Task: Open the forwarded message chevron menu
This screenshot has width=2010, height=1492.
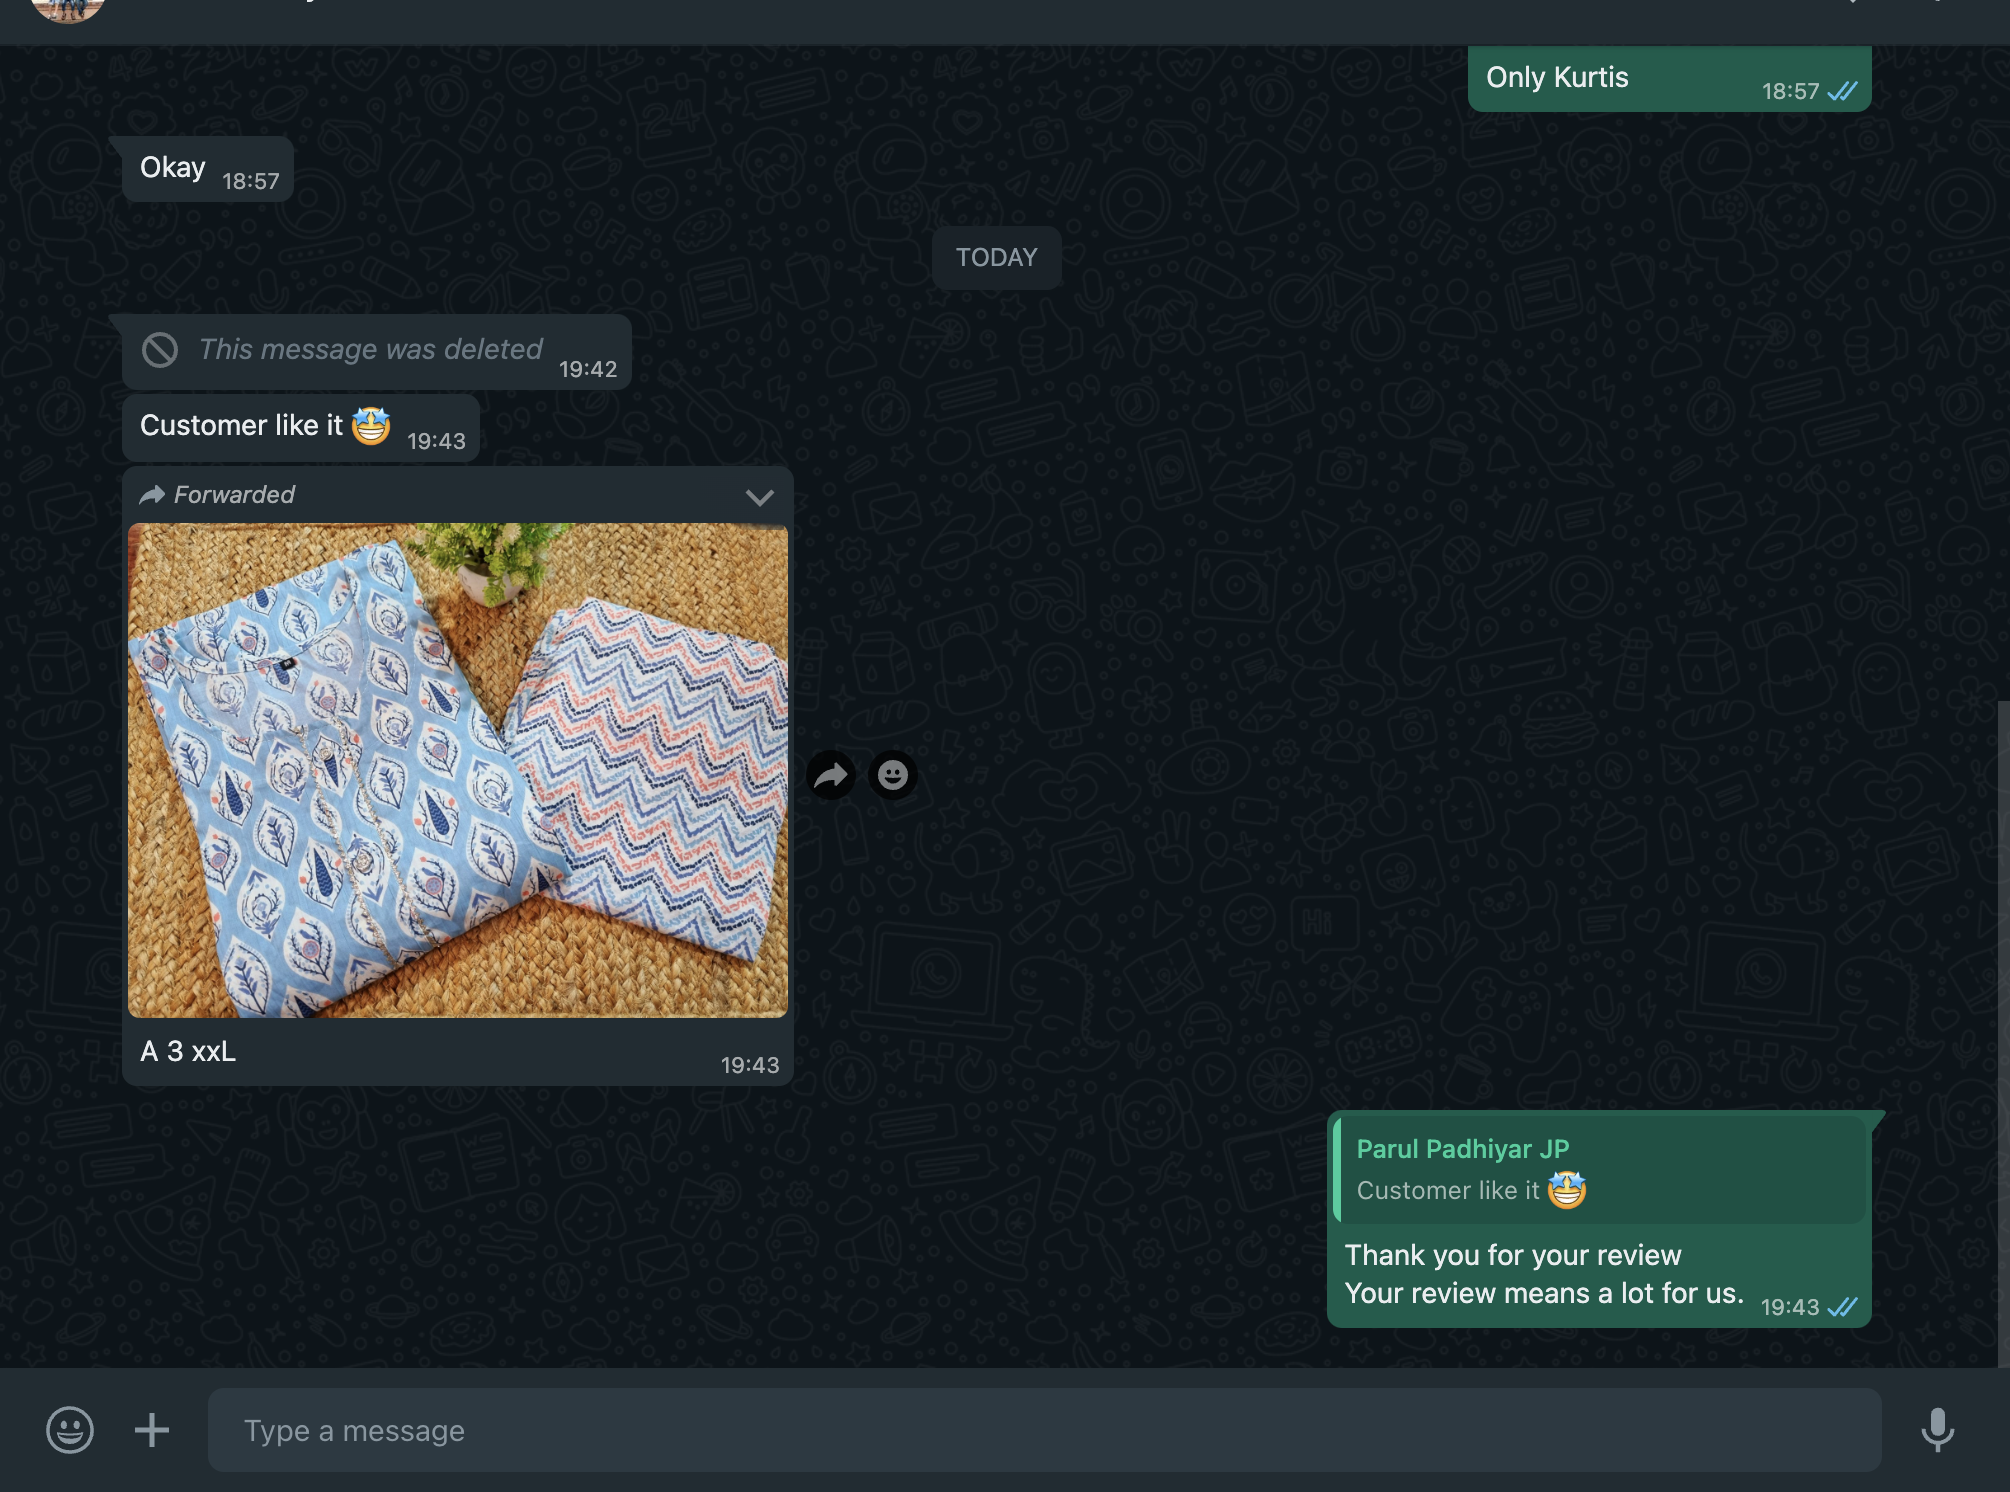Action: (760, 497)
